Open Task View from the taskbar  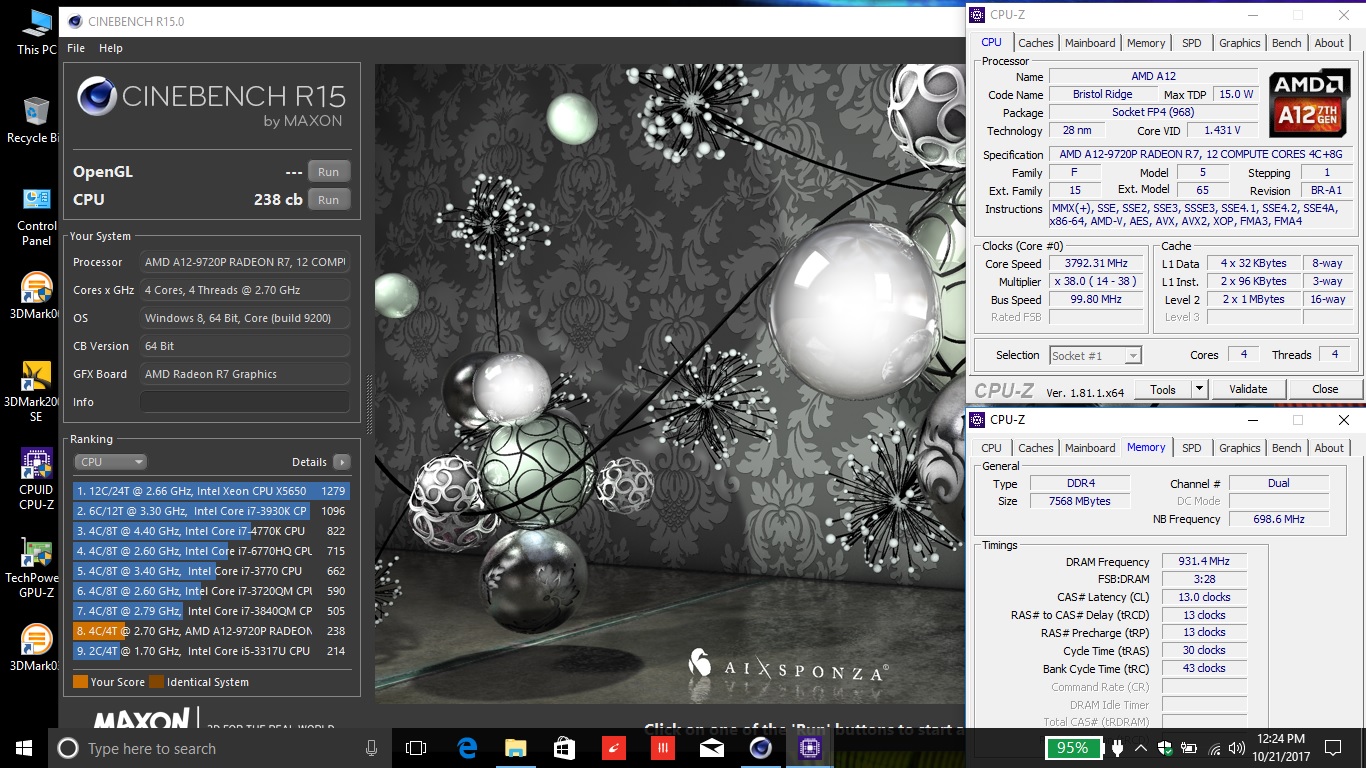point(416,748)
